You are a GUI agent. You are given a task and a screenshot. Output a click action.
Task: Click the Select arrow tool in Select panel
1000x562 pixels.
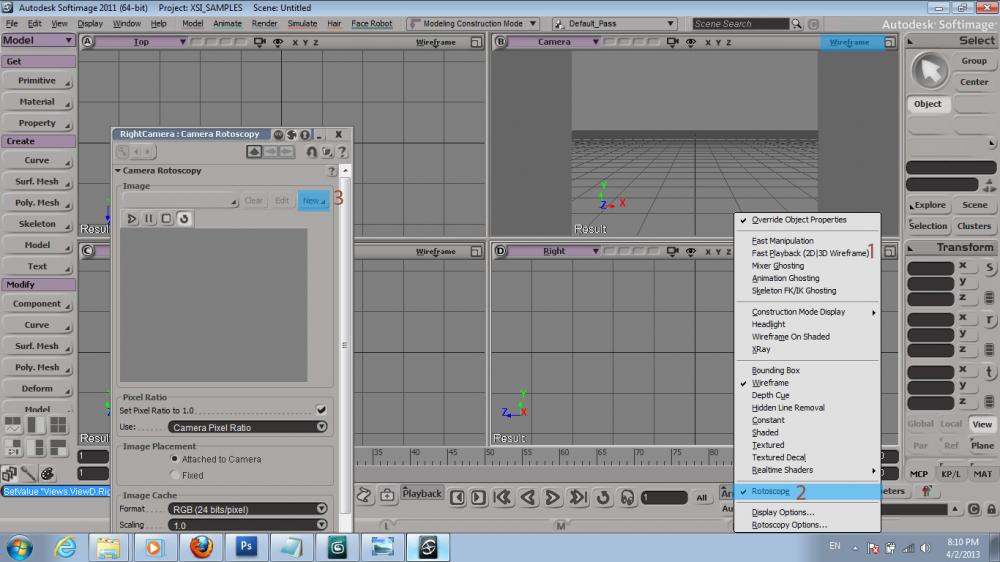931,72
